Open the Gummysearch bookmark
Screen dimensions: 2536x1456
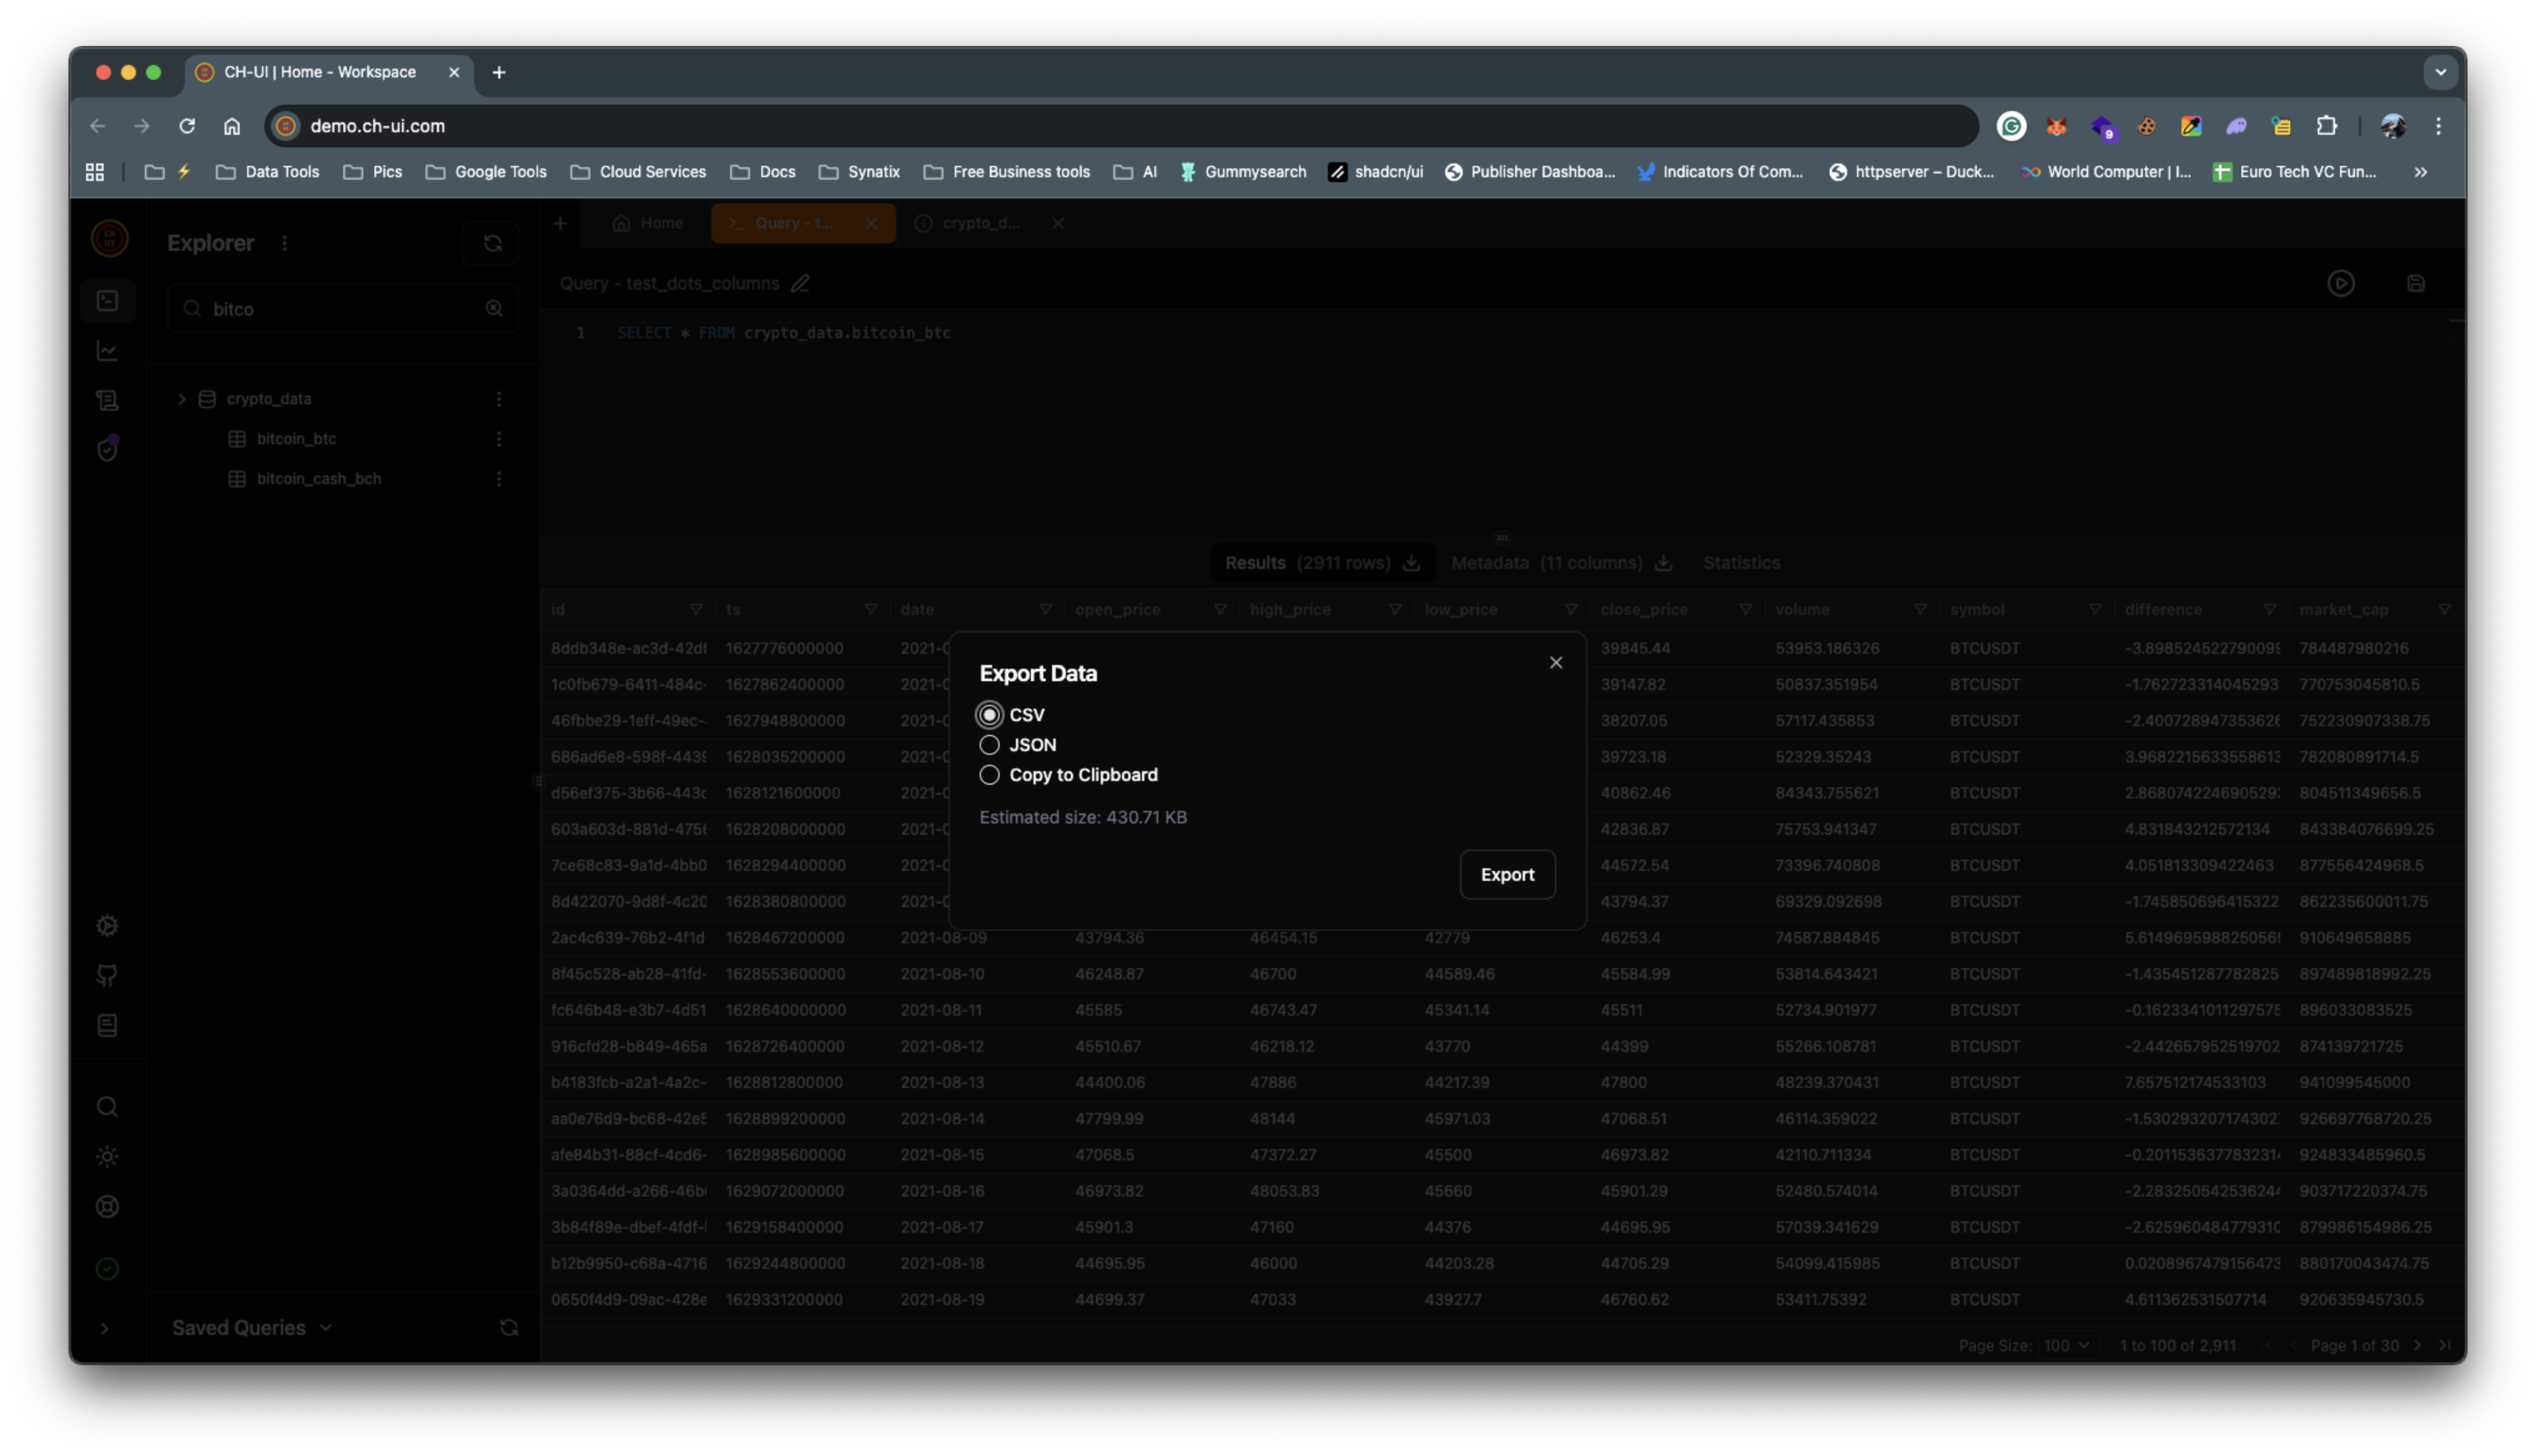click(1243, 172)
